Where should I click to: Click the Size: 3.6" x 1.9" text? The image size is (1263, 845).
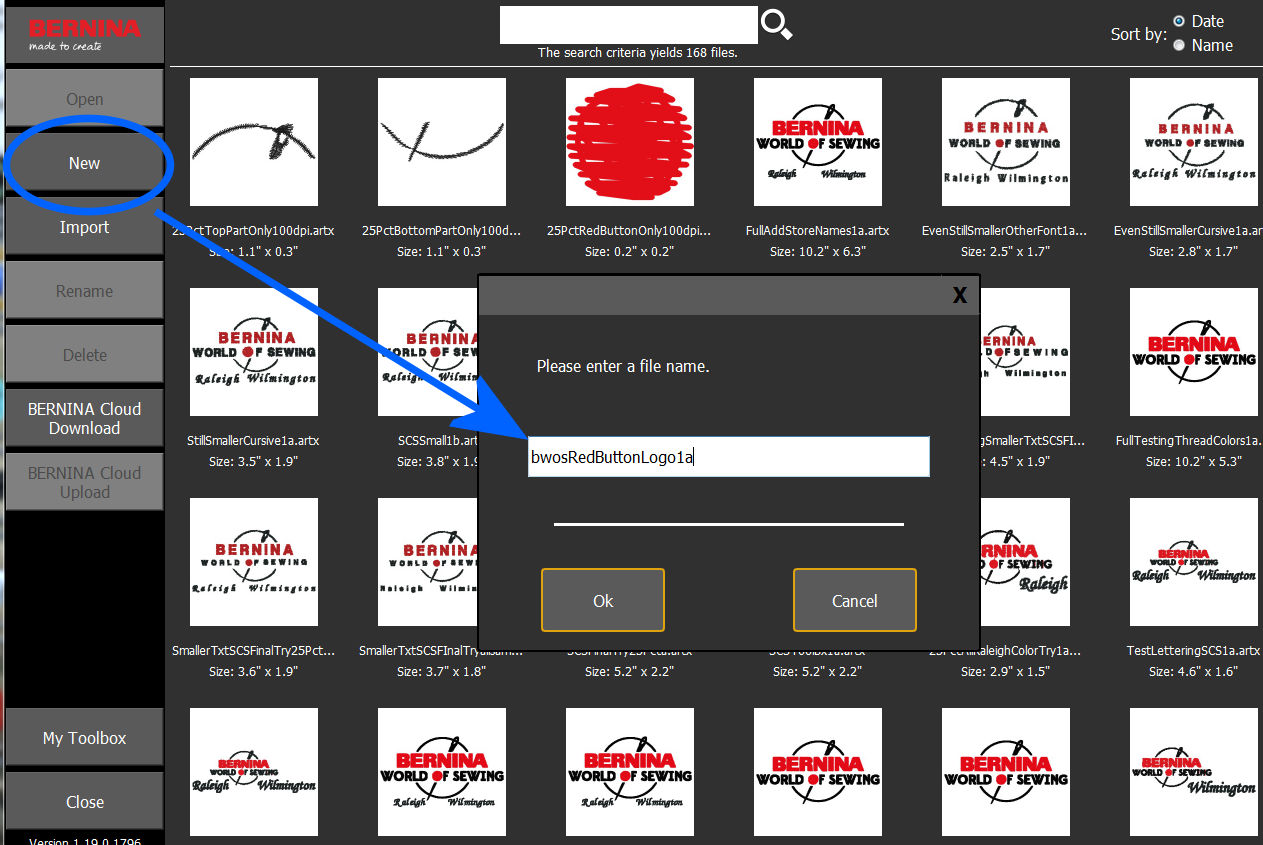pos(254,672)
